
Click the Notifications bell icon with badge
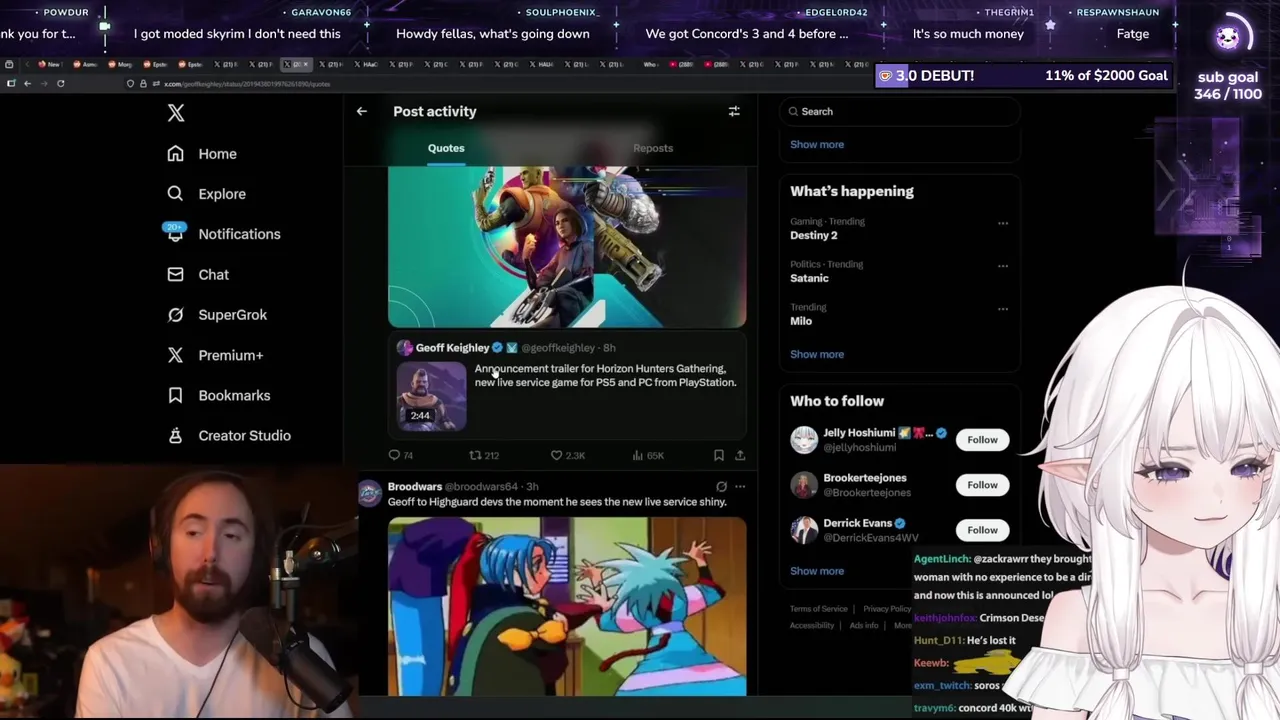coord(175,233)
